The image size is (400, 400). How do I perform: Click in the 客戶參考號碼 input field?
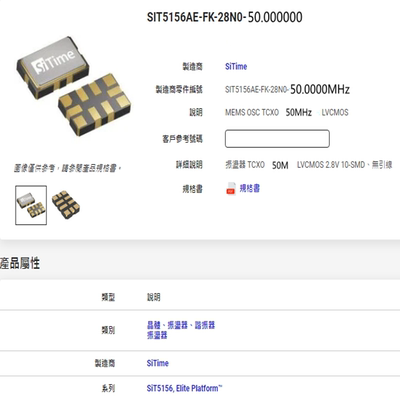(277, 139)
